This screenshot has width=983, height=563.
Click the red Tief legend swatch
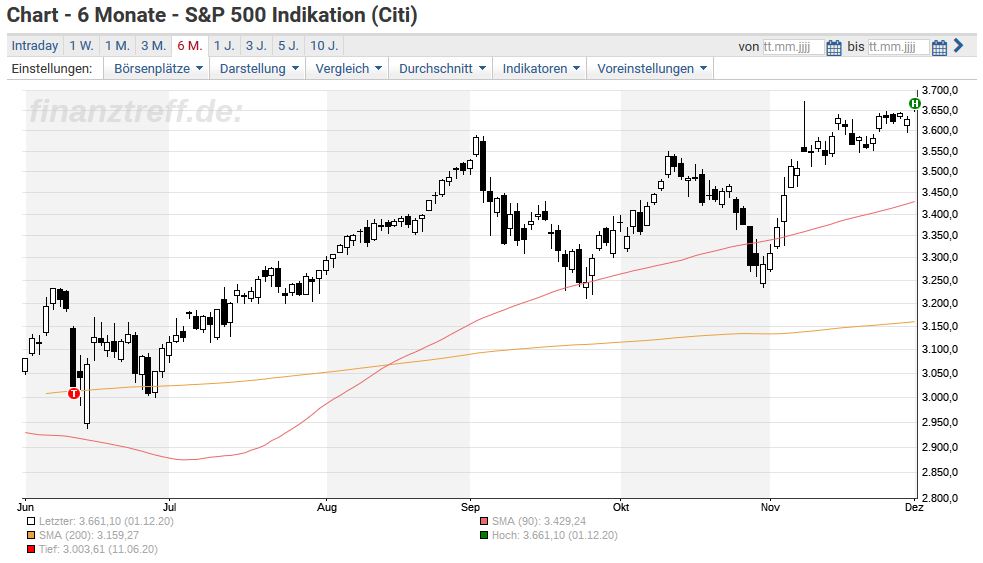pos(31,550)
